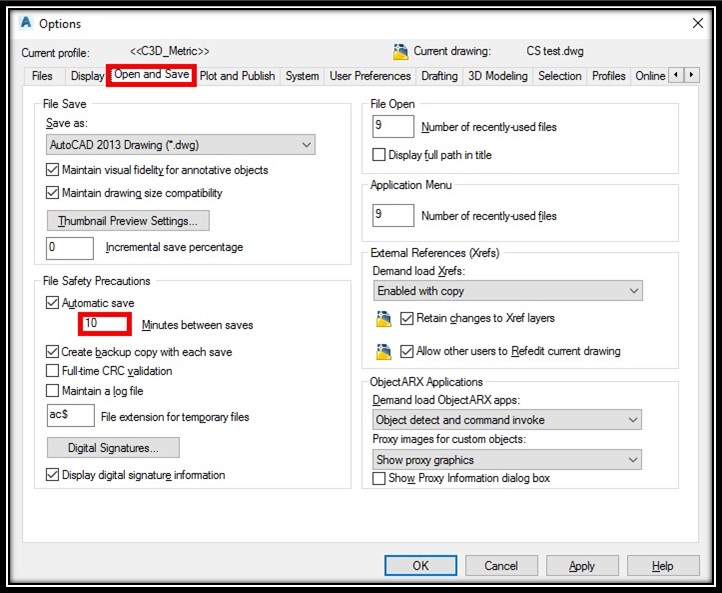Click the Help button
This screenshot has width=722, height=593.
point(663,565)
